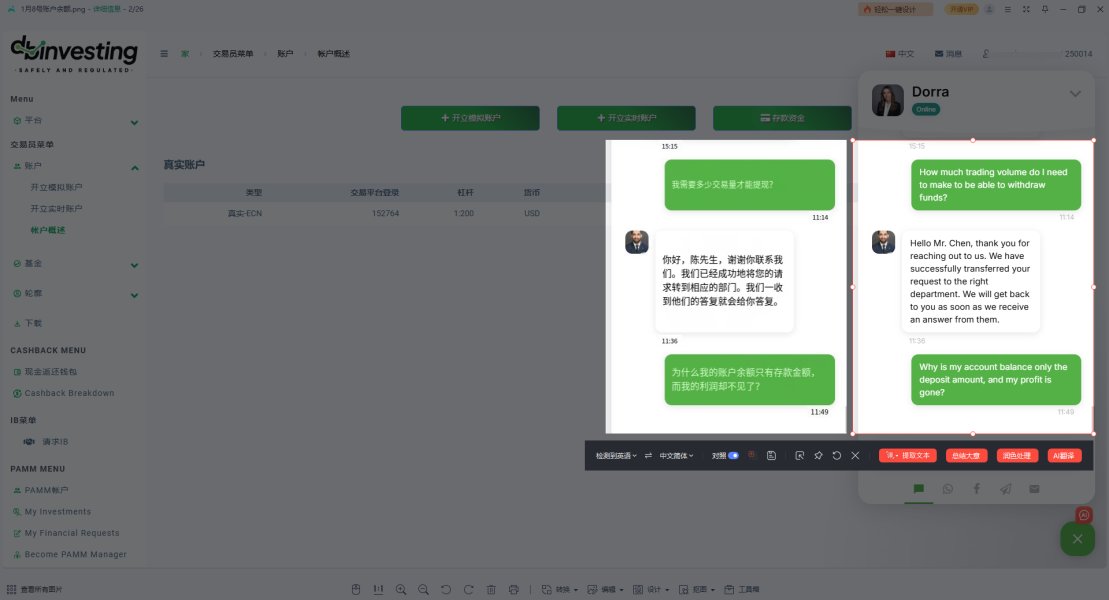Select Cashback Breakdown in sidebar
1109x600 pixels.
click(64, 393)
